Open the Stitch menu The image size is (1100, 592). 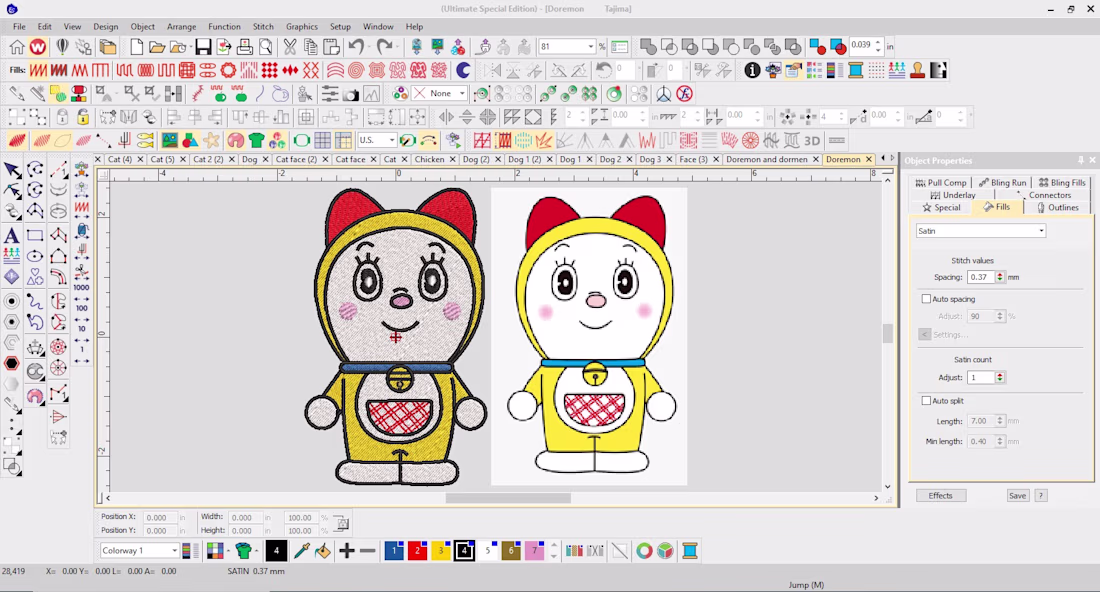click(263, 27)
